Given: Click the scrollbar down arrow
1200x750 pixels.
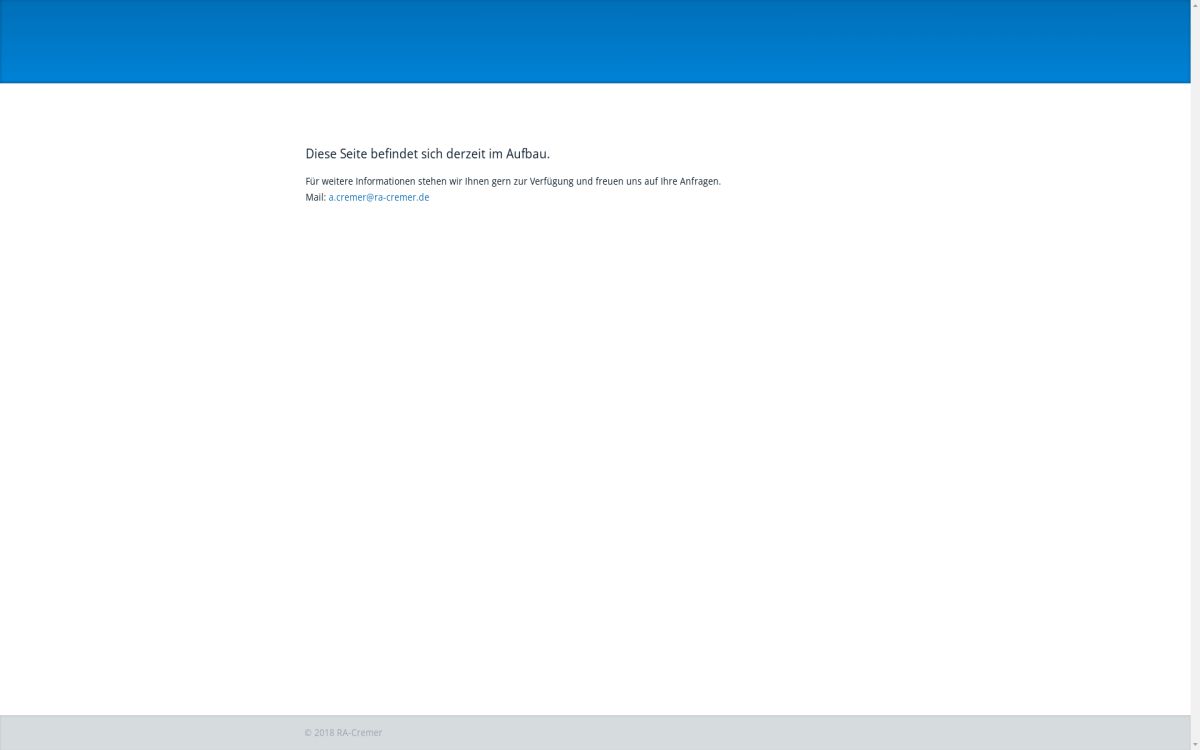Looking at the screenshot, I should click(1195, 744).
